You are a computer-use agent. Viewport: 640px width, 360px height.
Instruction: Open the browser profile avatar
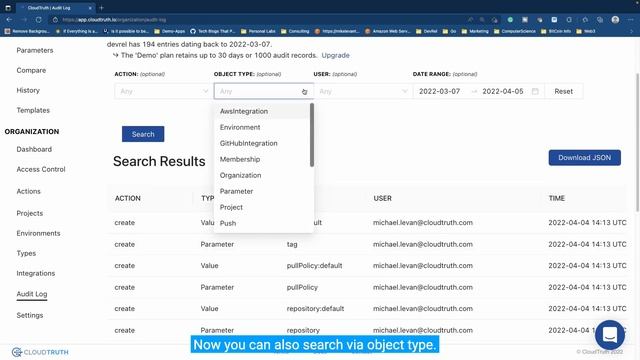click(x=615, y=20)
